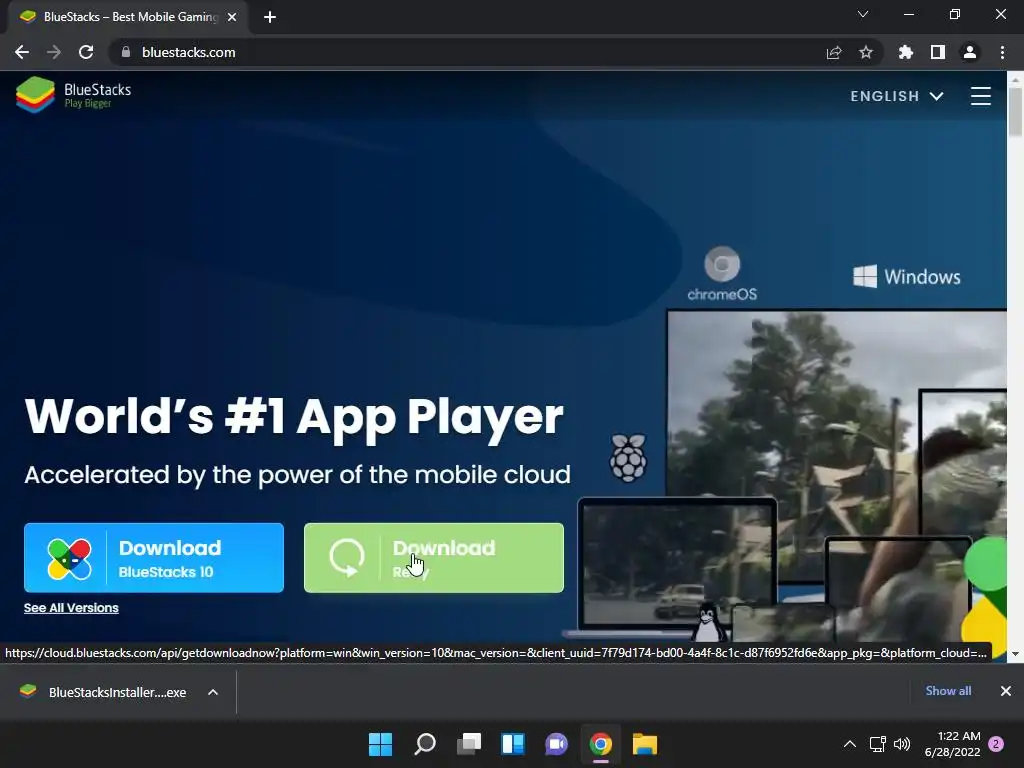Image resolution: width=1024 pixels, height=768 pixels.
Task: Click the green Download button
Action: [434, 558]
